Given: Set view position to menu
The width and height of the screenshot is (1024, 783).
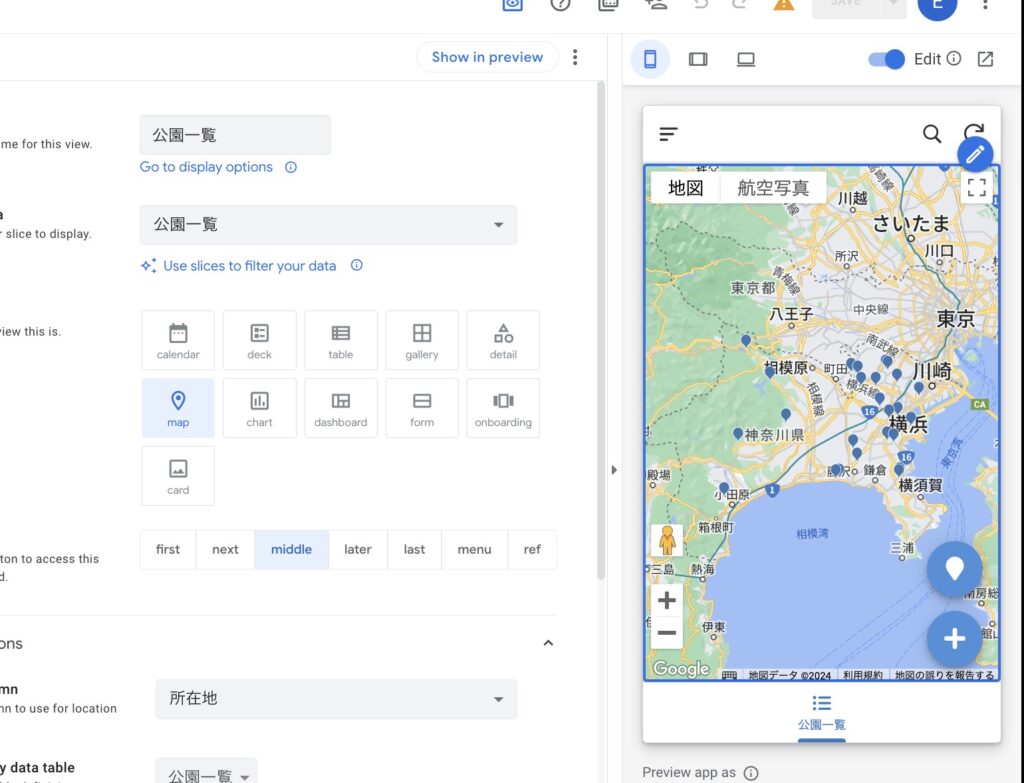Looking at the screenshot, I should [474, 549].
